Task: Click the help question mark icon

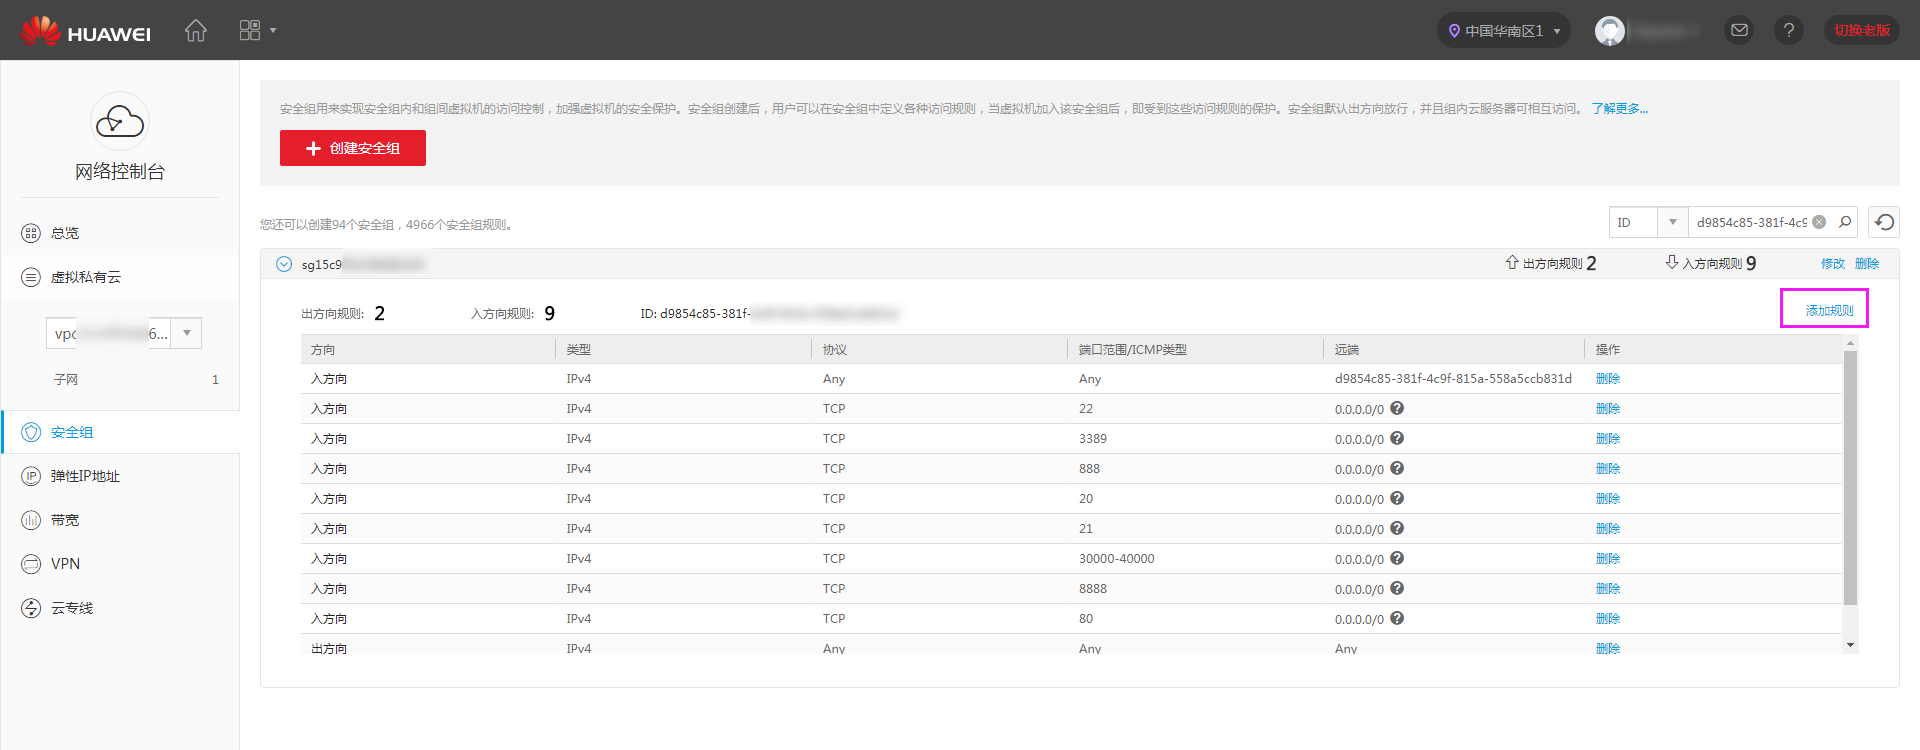Action: click(1788, 31)
